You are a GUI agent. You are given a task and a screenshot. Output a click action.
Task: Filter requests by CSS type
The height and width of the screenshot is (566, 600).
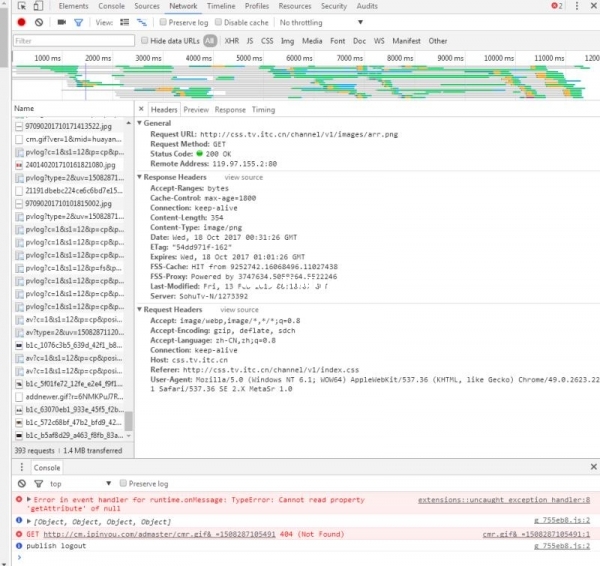point(267,41)
